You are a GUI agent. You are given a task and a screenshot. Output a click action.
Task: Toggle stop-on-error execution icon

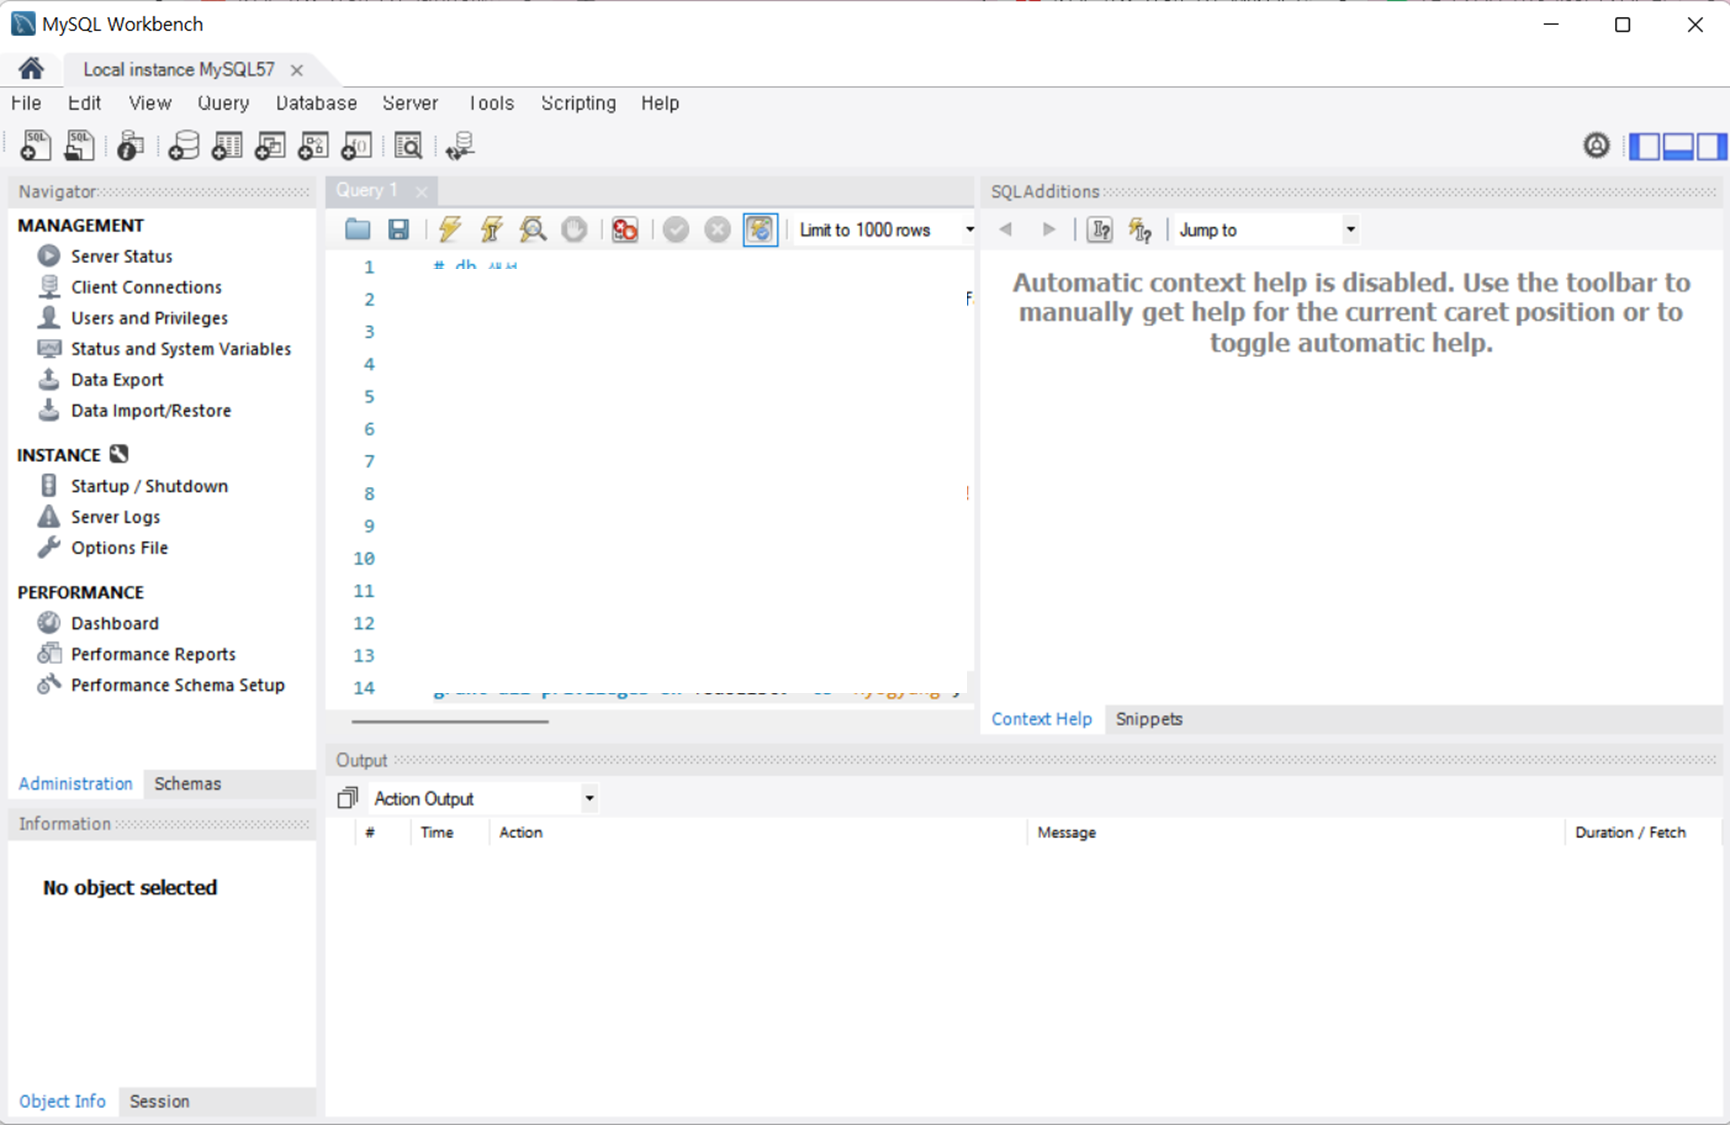coord(625,230)
